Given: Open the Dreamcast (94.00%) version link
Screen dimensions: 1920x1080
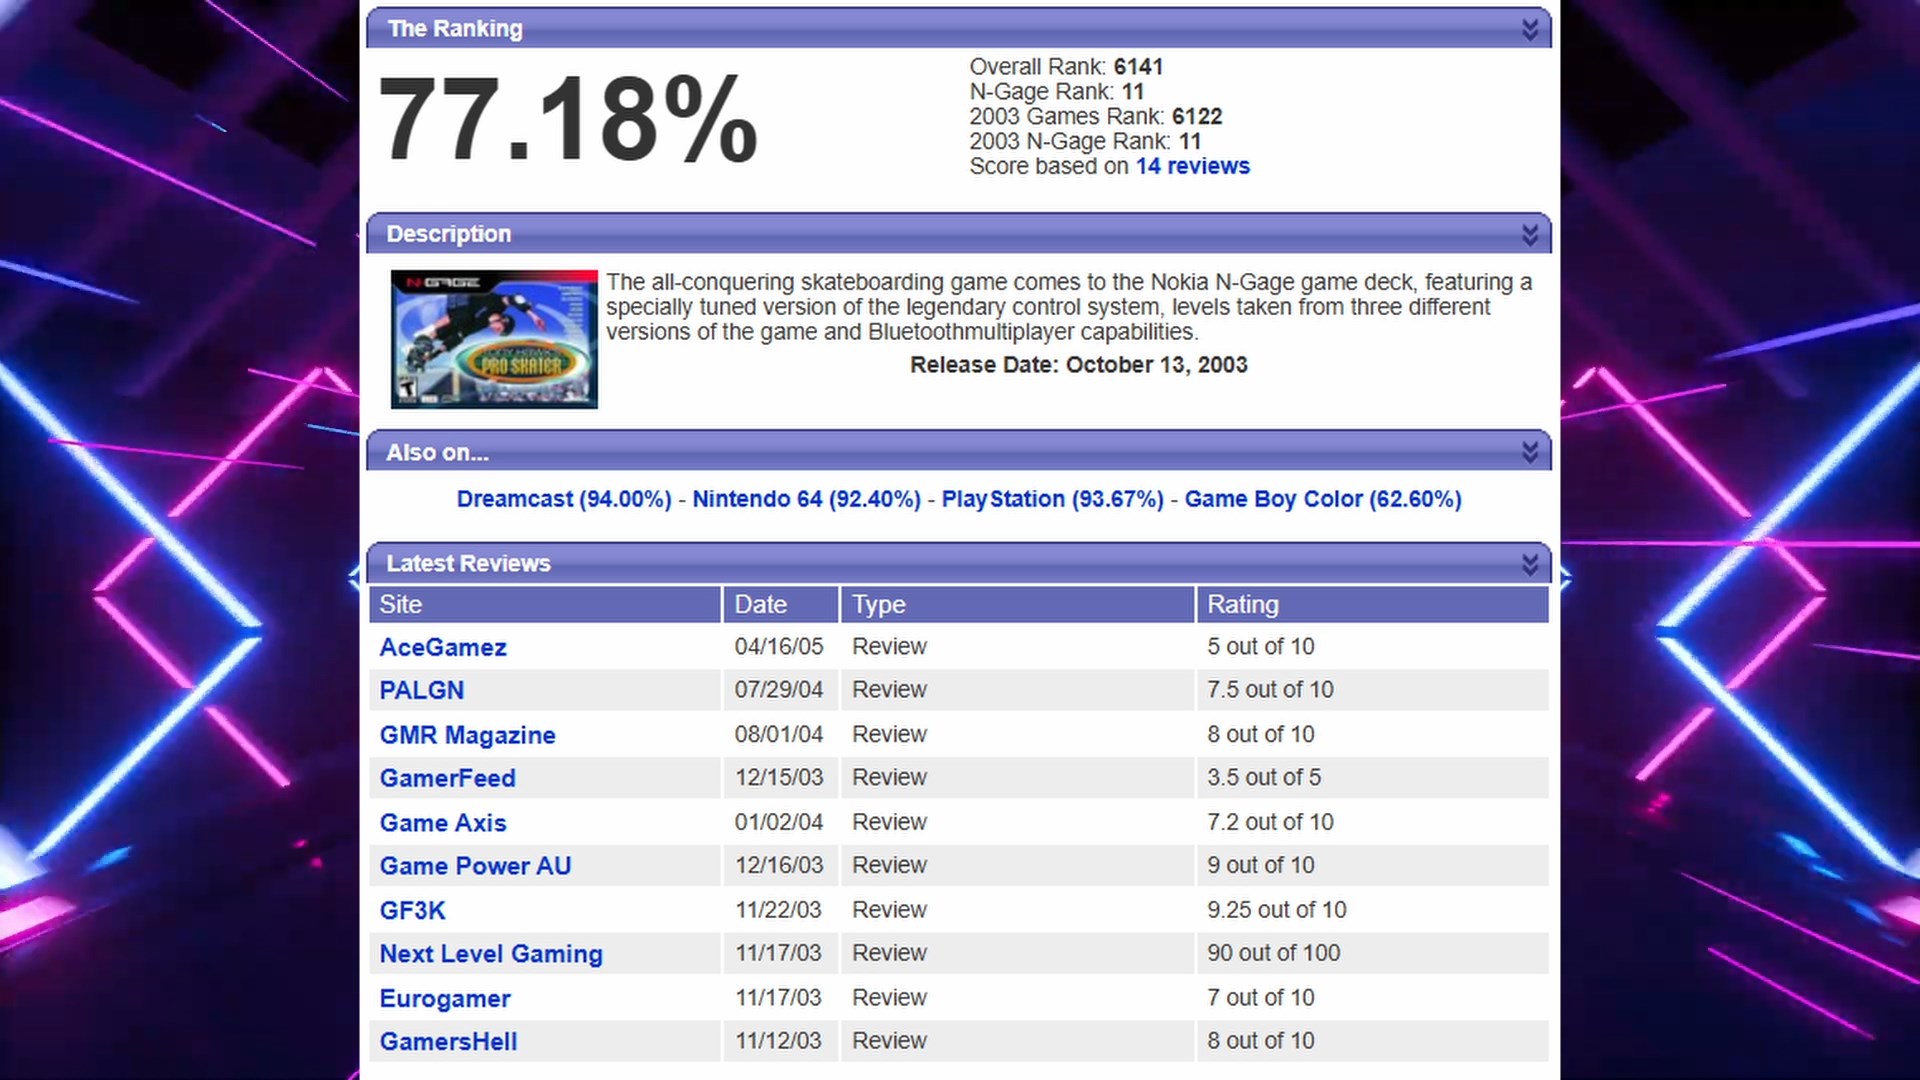Looking at the screenshot, I should tap(564, 499).
